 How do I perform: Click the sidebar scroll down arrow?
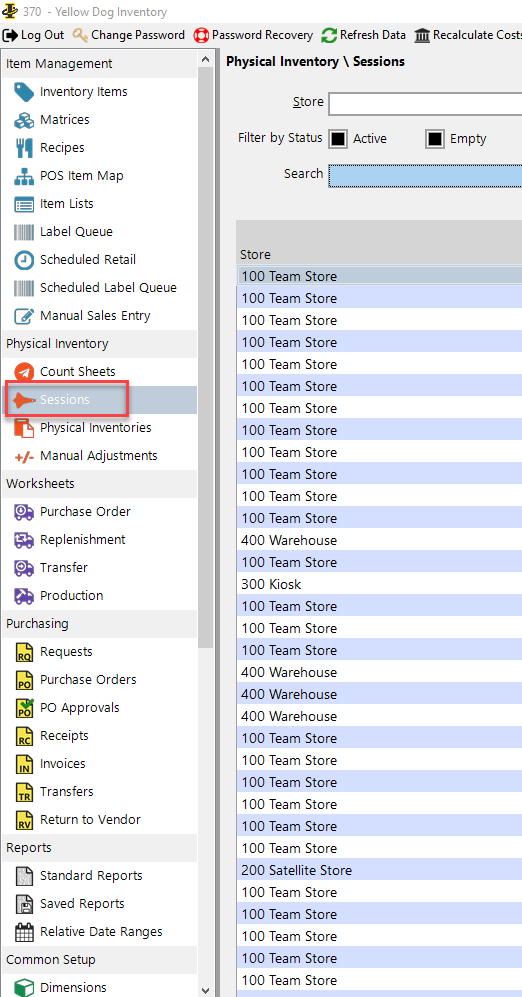coord(205,989)
